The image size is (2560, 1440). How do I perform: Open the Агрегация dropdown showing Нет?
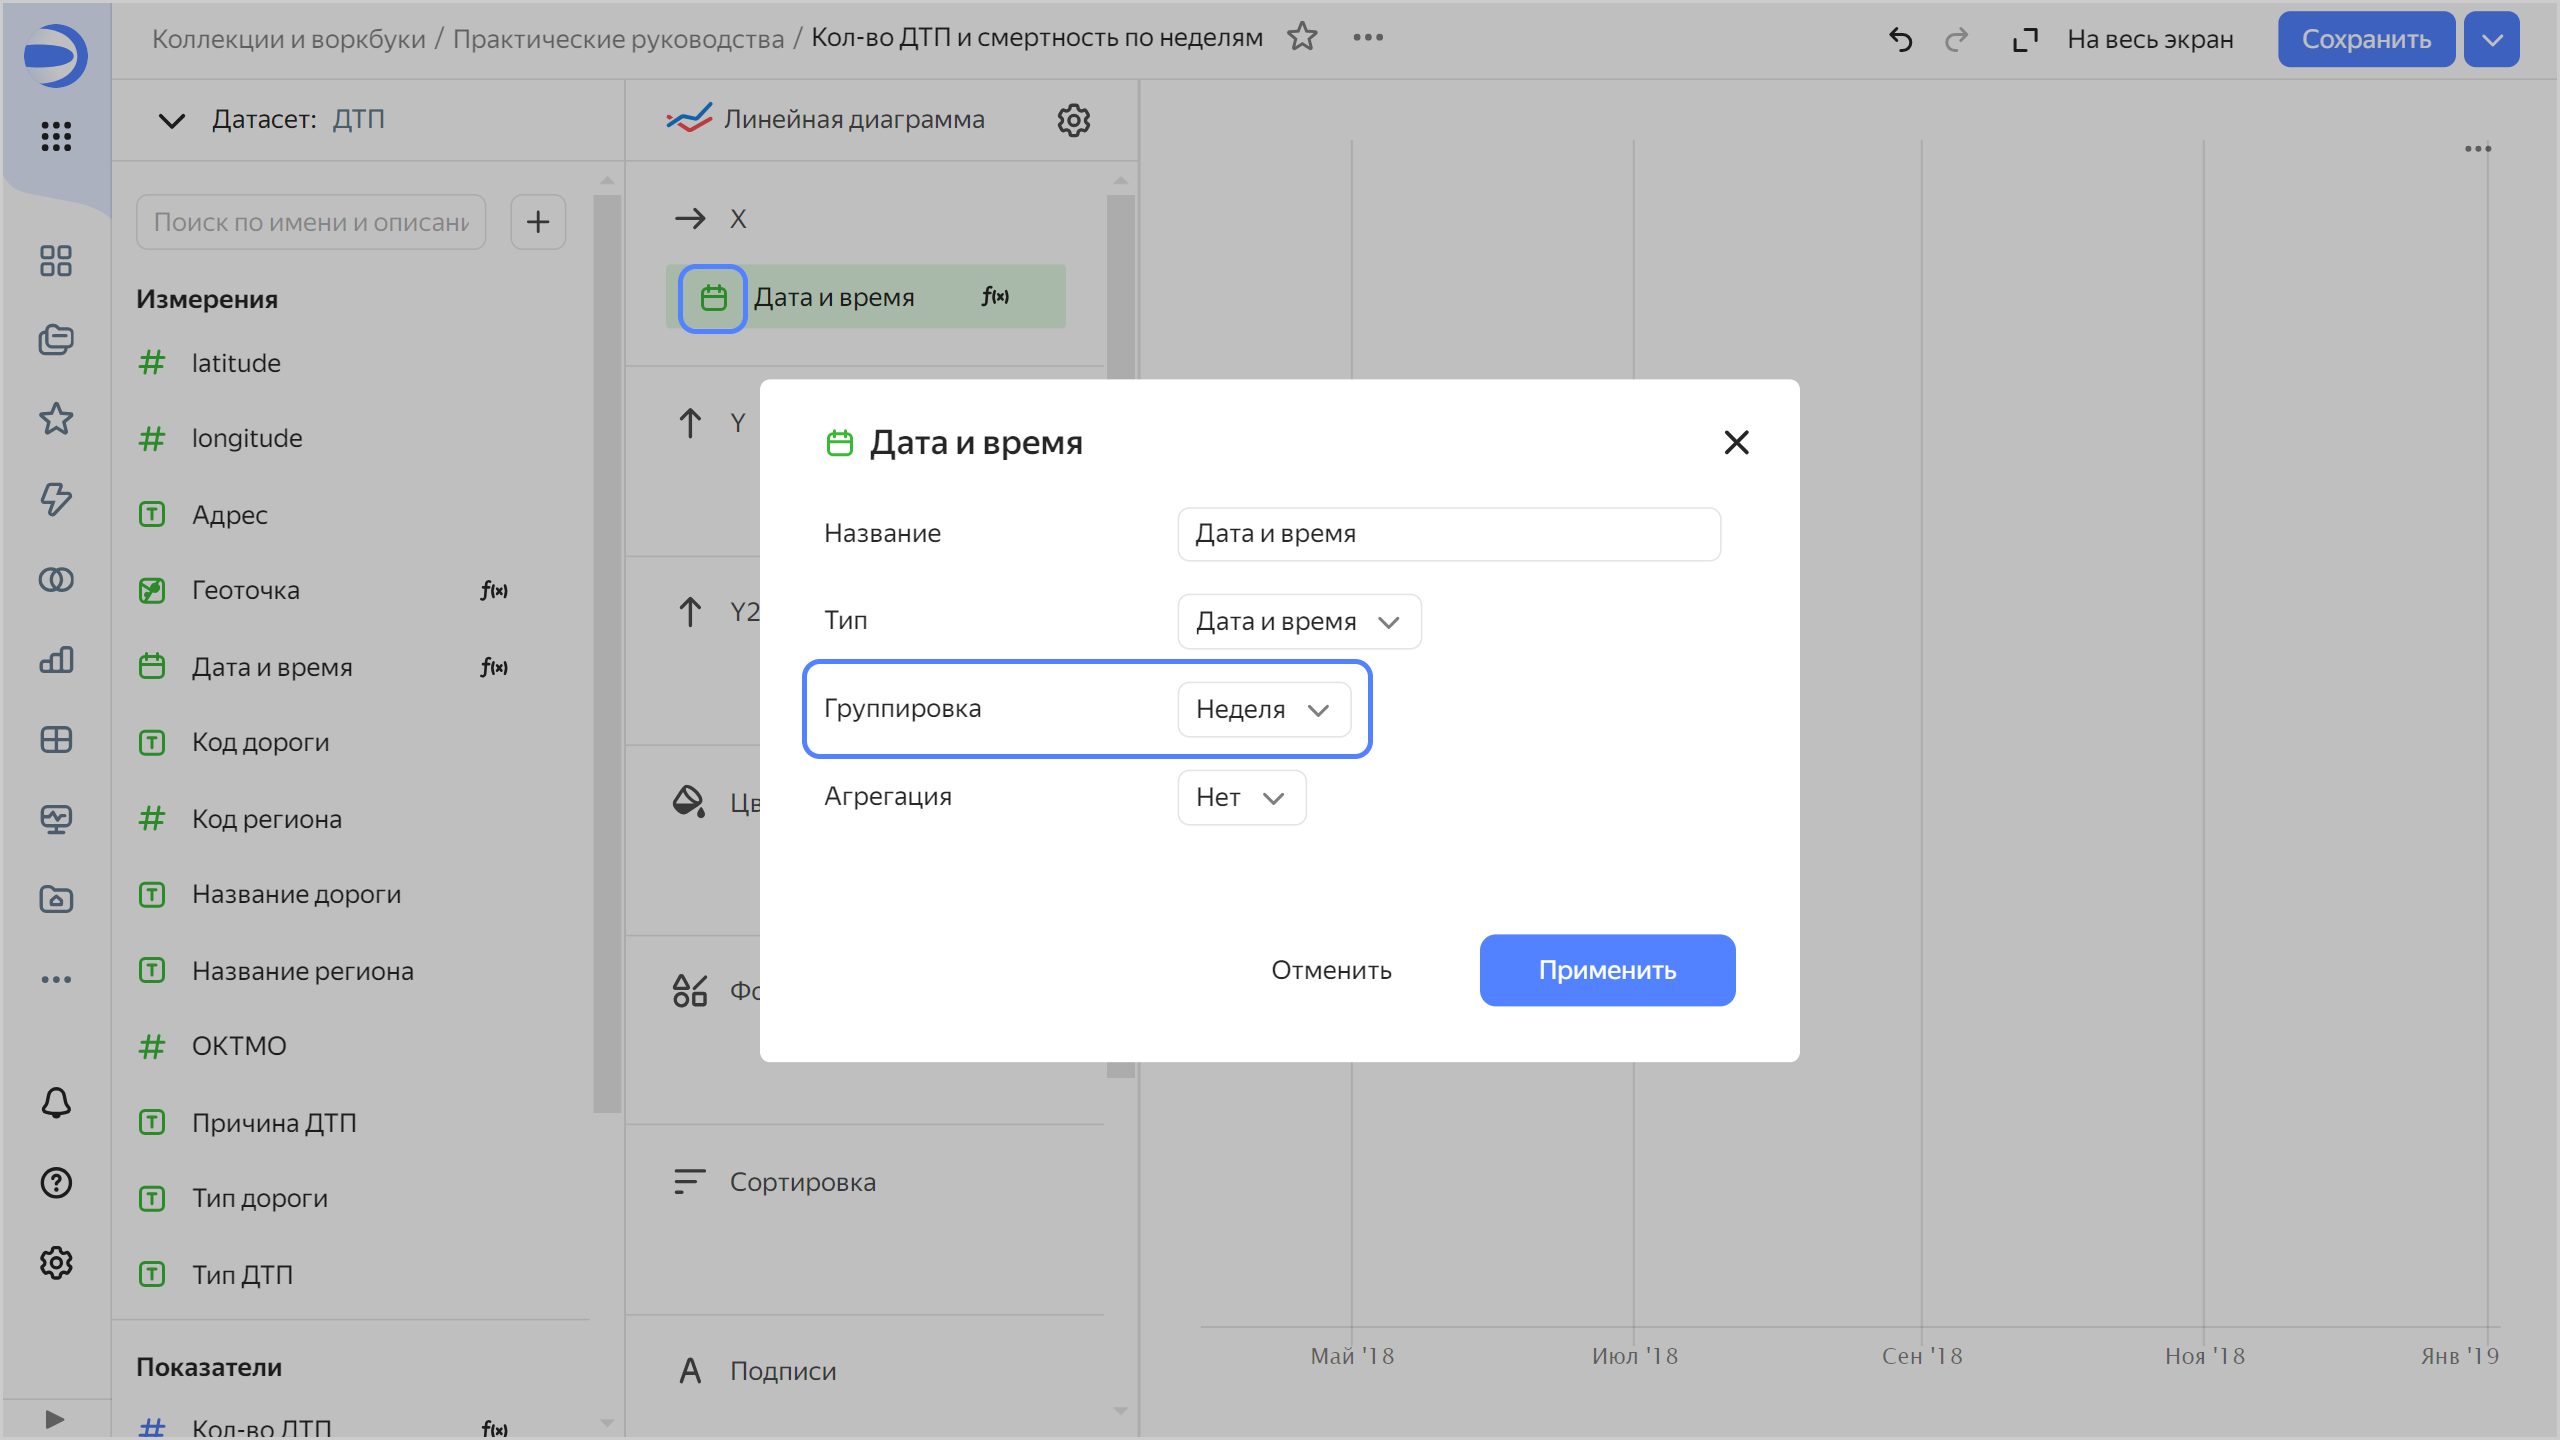tap(1240, 798)
